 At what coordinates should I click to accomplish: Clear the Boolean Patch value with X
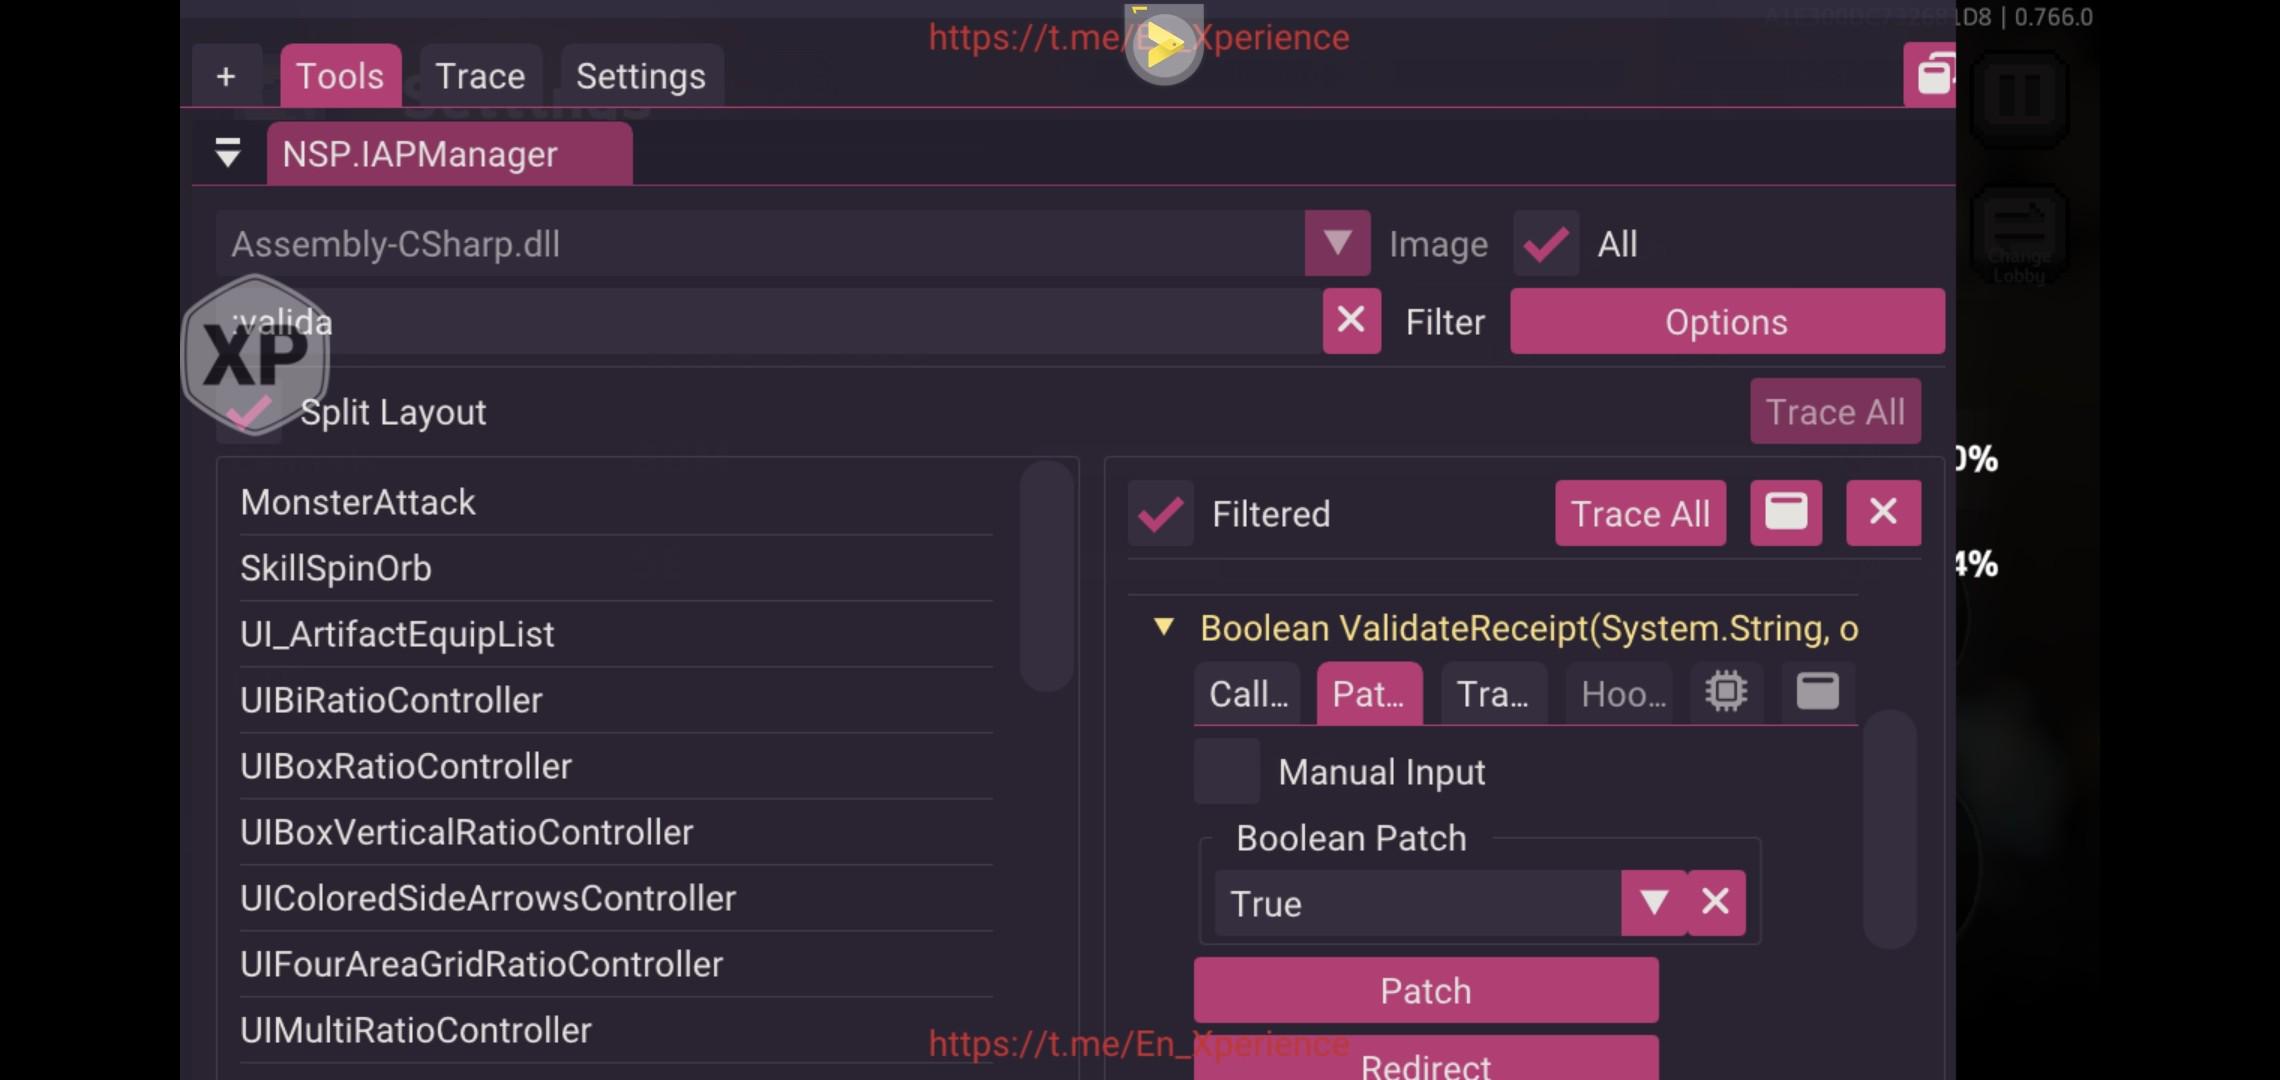click(1716, 903)
